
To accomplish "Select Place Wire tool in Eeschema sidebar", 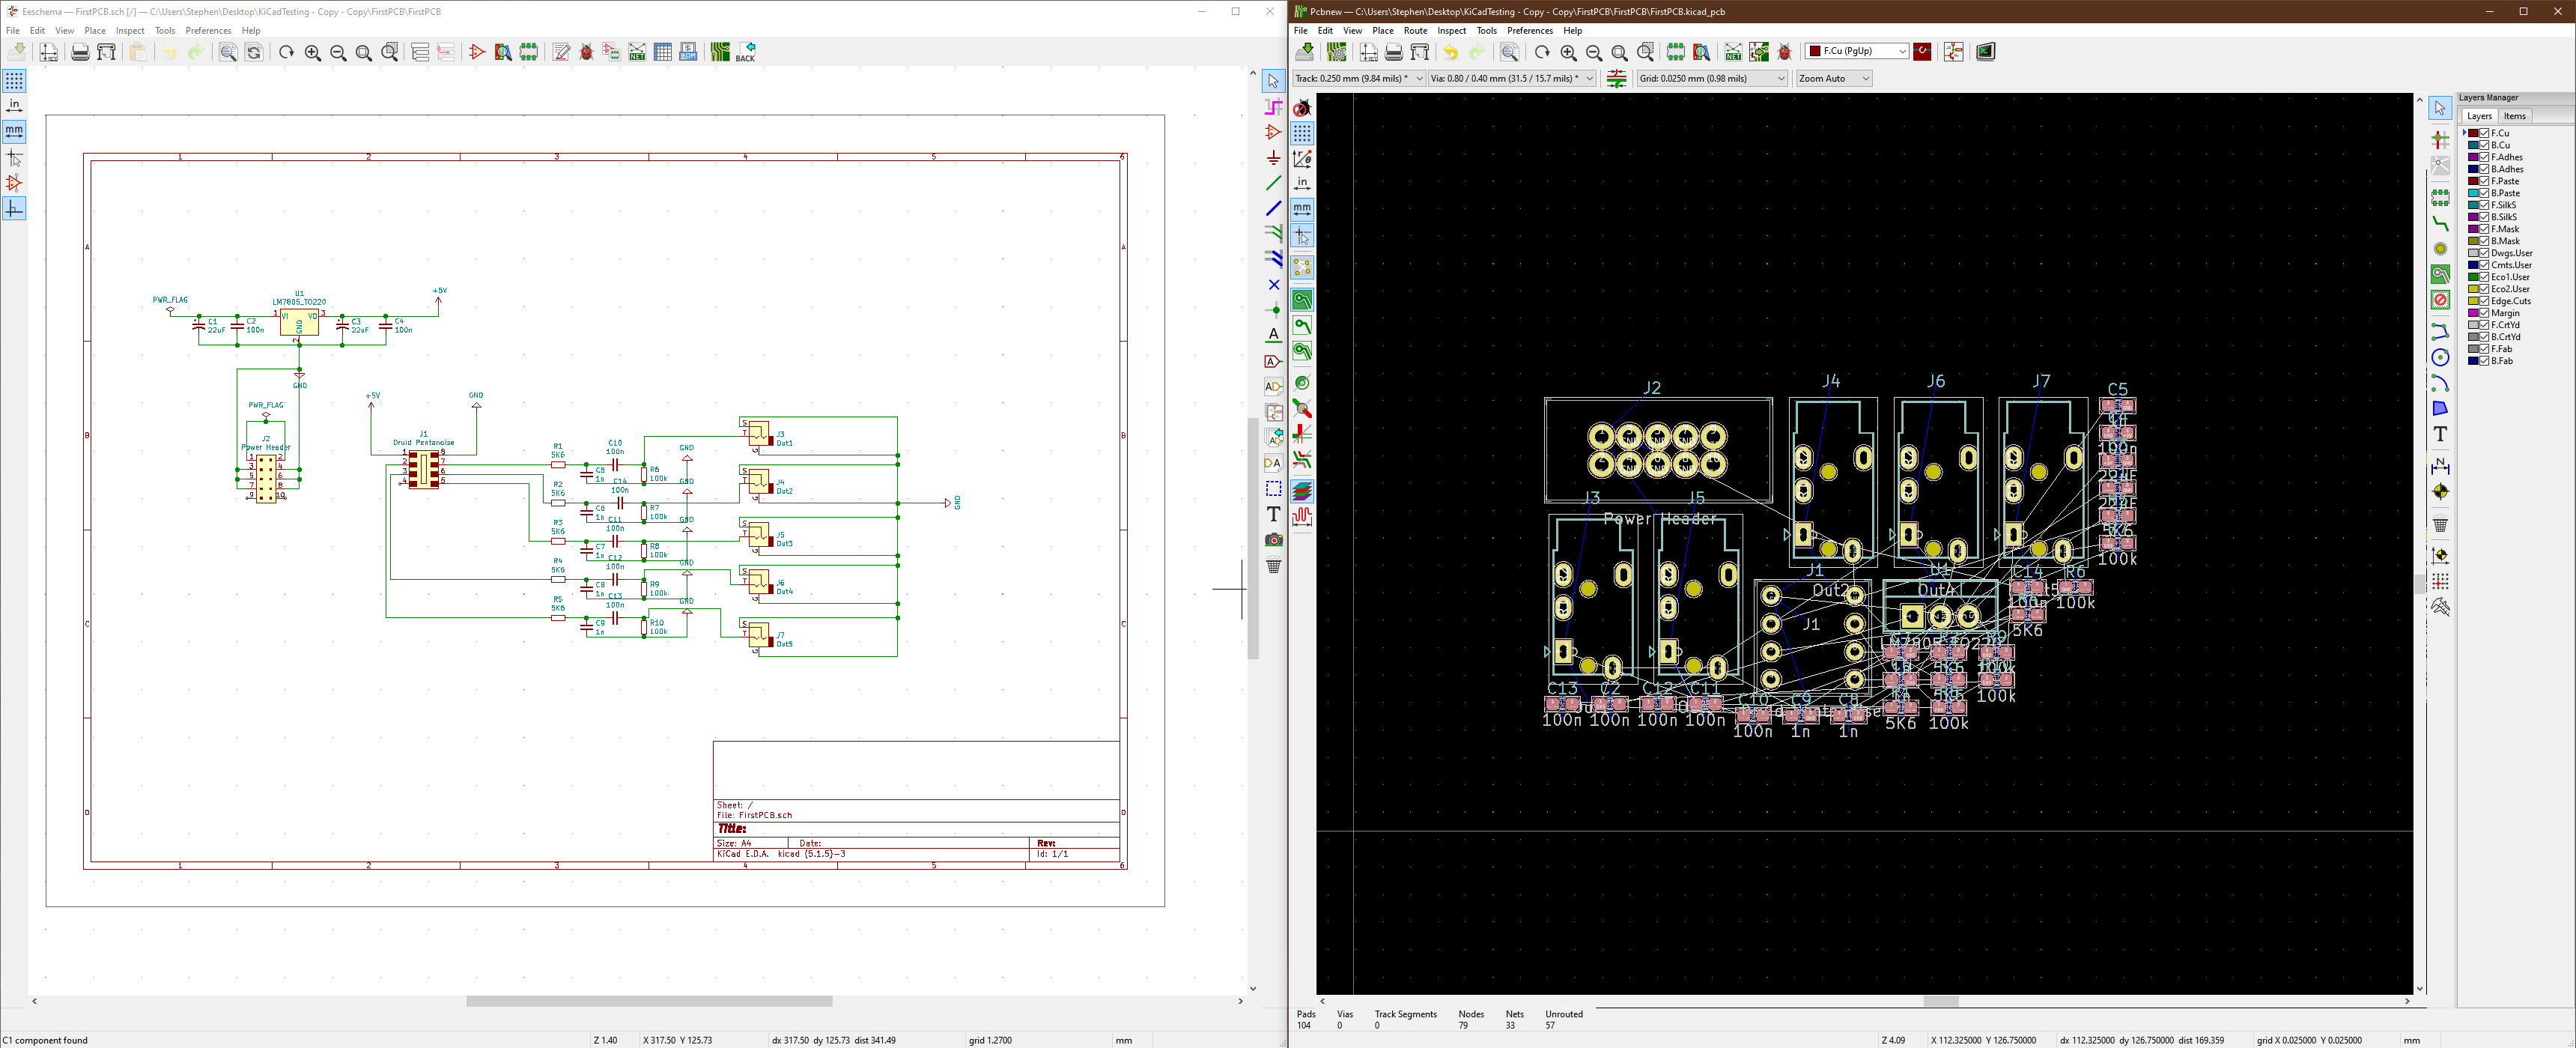I will (x=1273, y=184).
